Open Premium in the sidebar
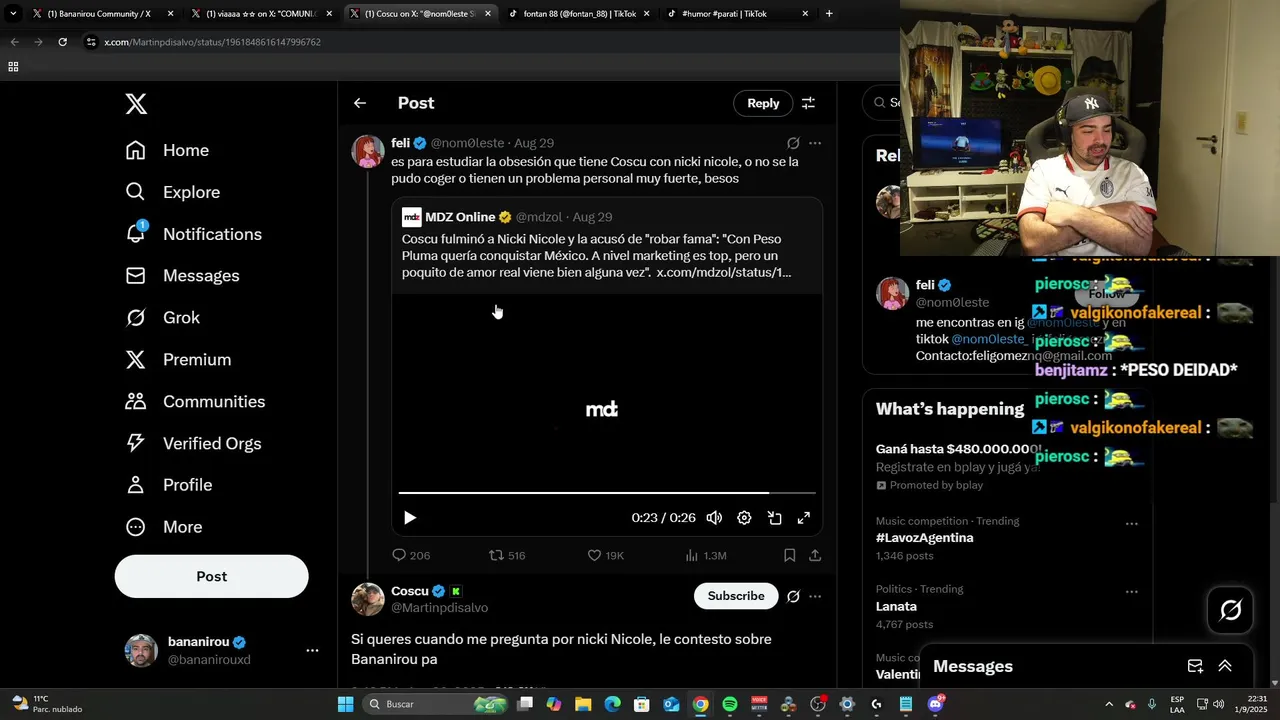This screenshot has width=1280, height=720. [x=177, y=360]
